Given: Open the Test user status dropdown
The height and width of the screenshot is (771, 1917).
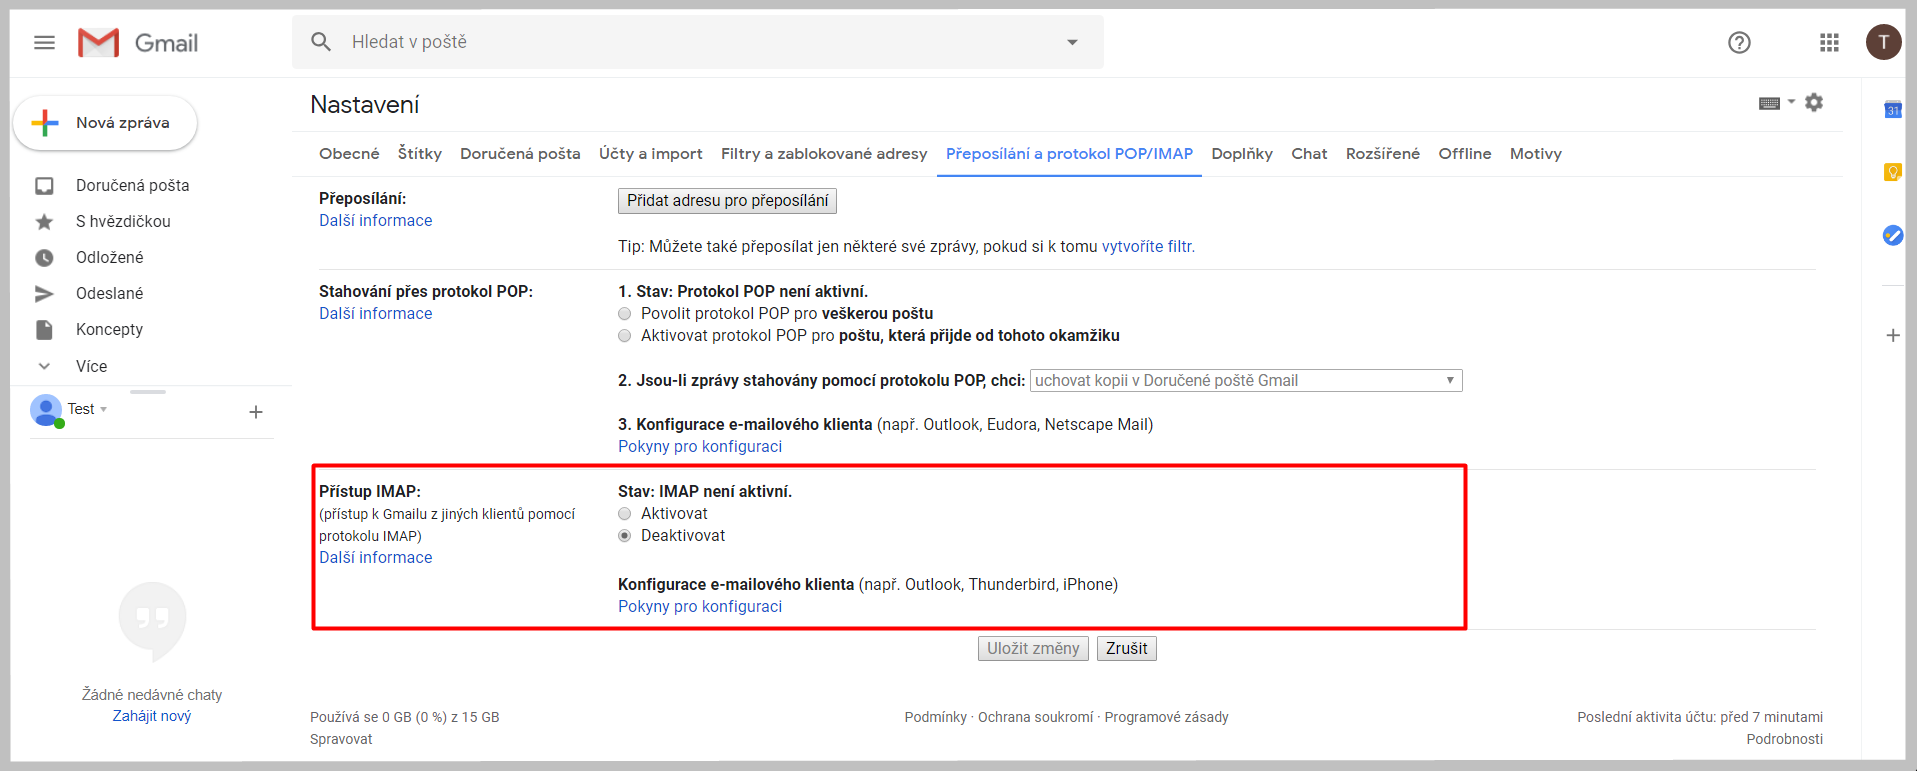Looking at the screenshot, I should click(103, 410).
